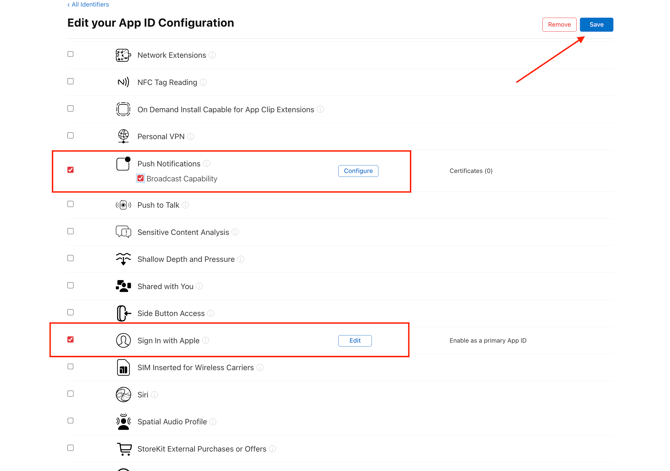Click the Spatial Audio Profile icon
This screenshot has width=670, height=471.
[x=123, y=422]
